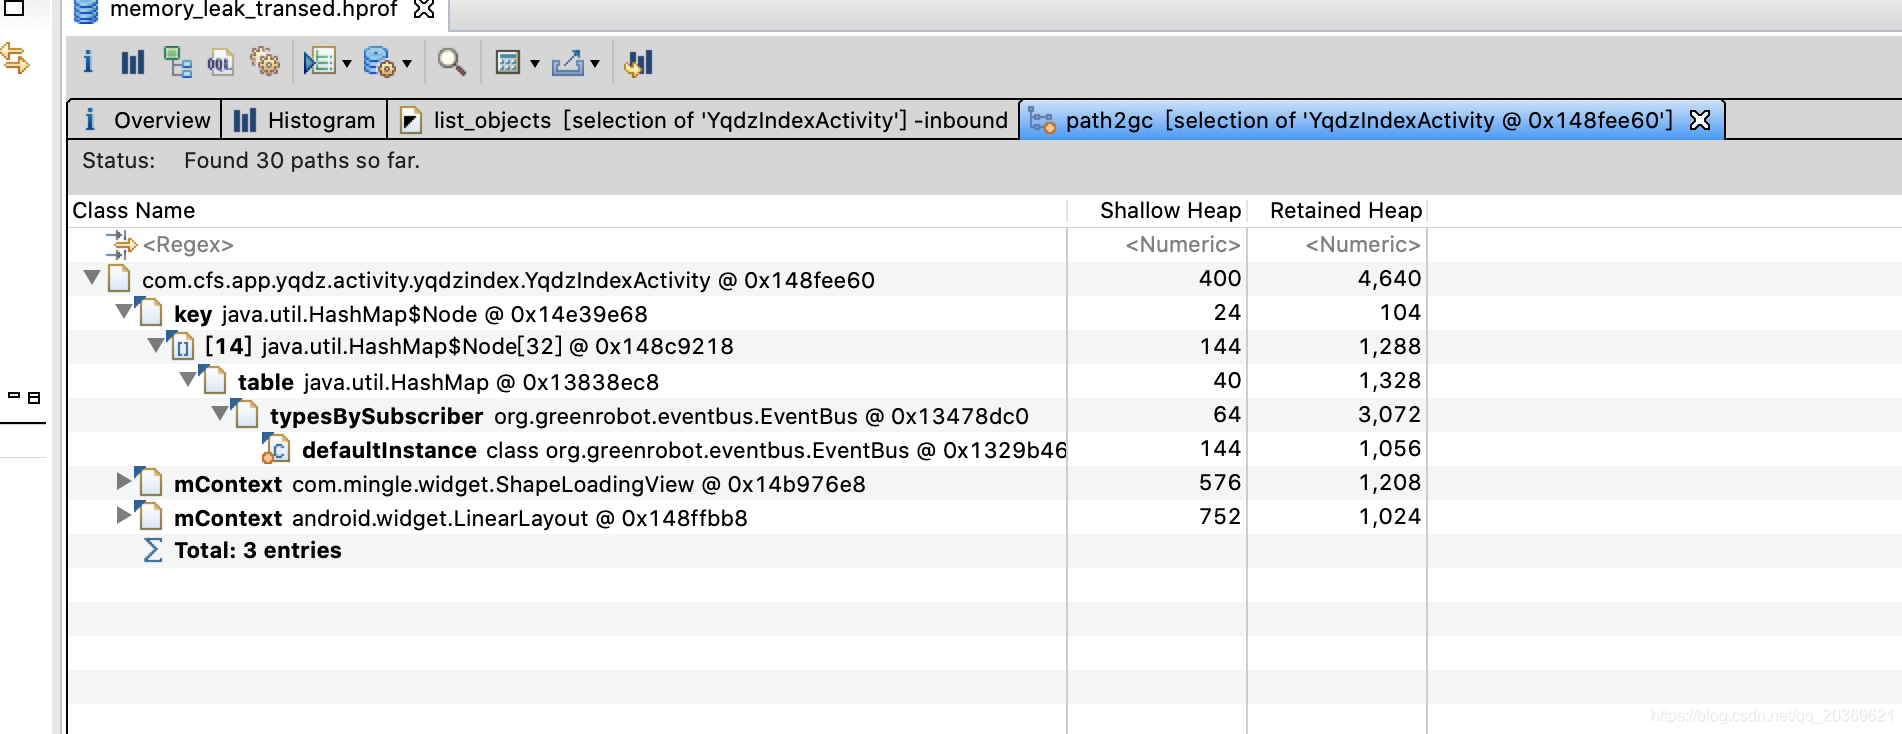Minimize the left side panel
Image resolution: width=1902 pixels, height=734 pixels.
(x=14, y=396)
